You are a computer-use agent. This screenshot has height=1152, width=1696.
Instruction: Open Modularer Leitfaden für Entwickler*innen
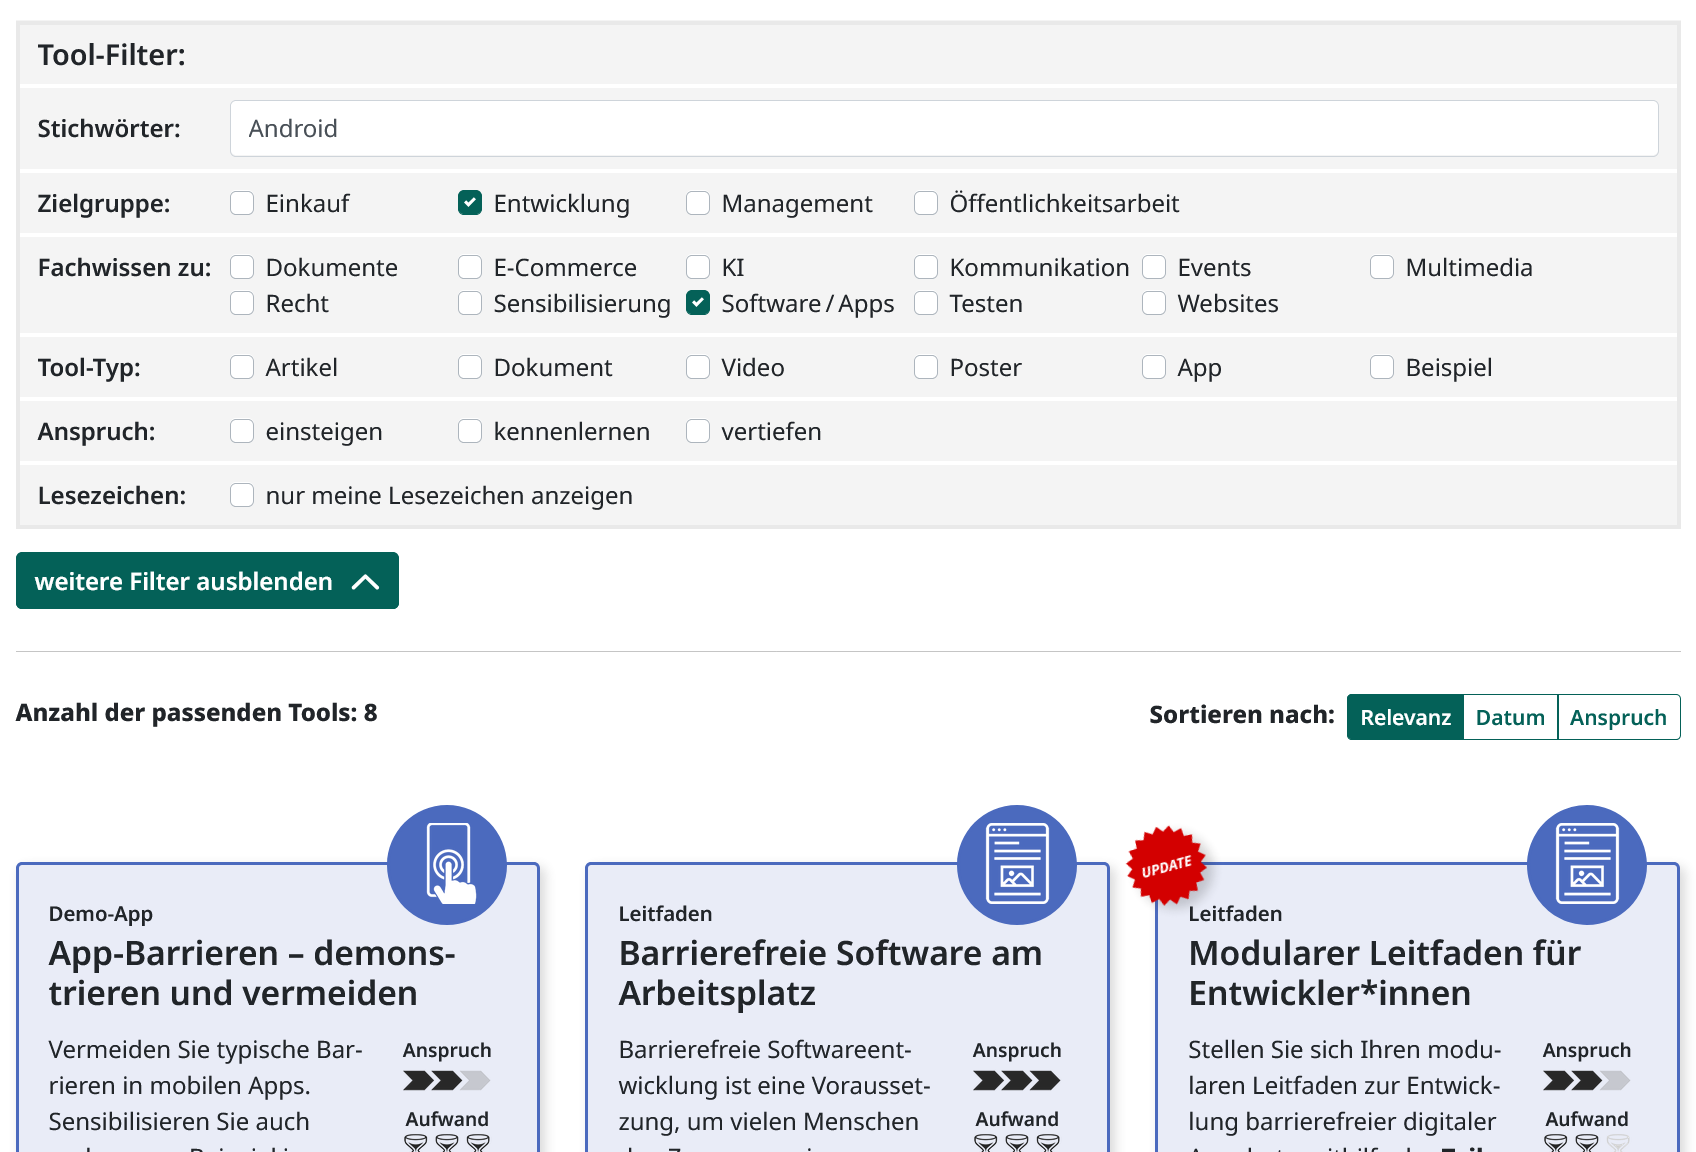point(1384,973)
